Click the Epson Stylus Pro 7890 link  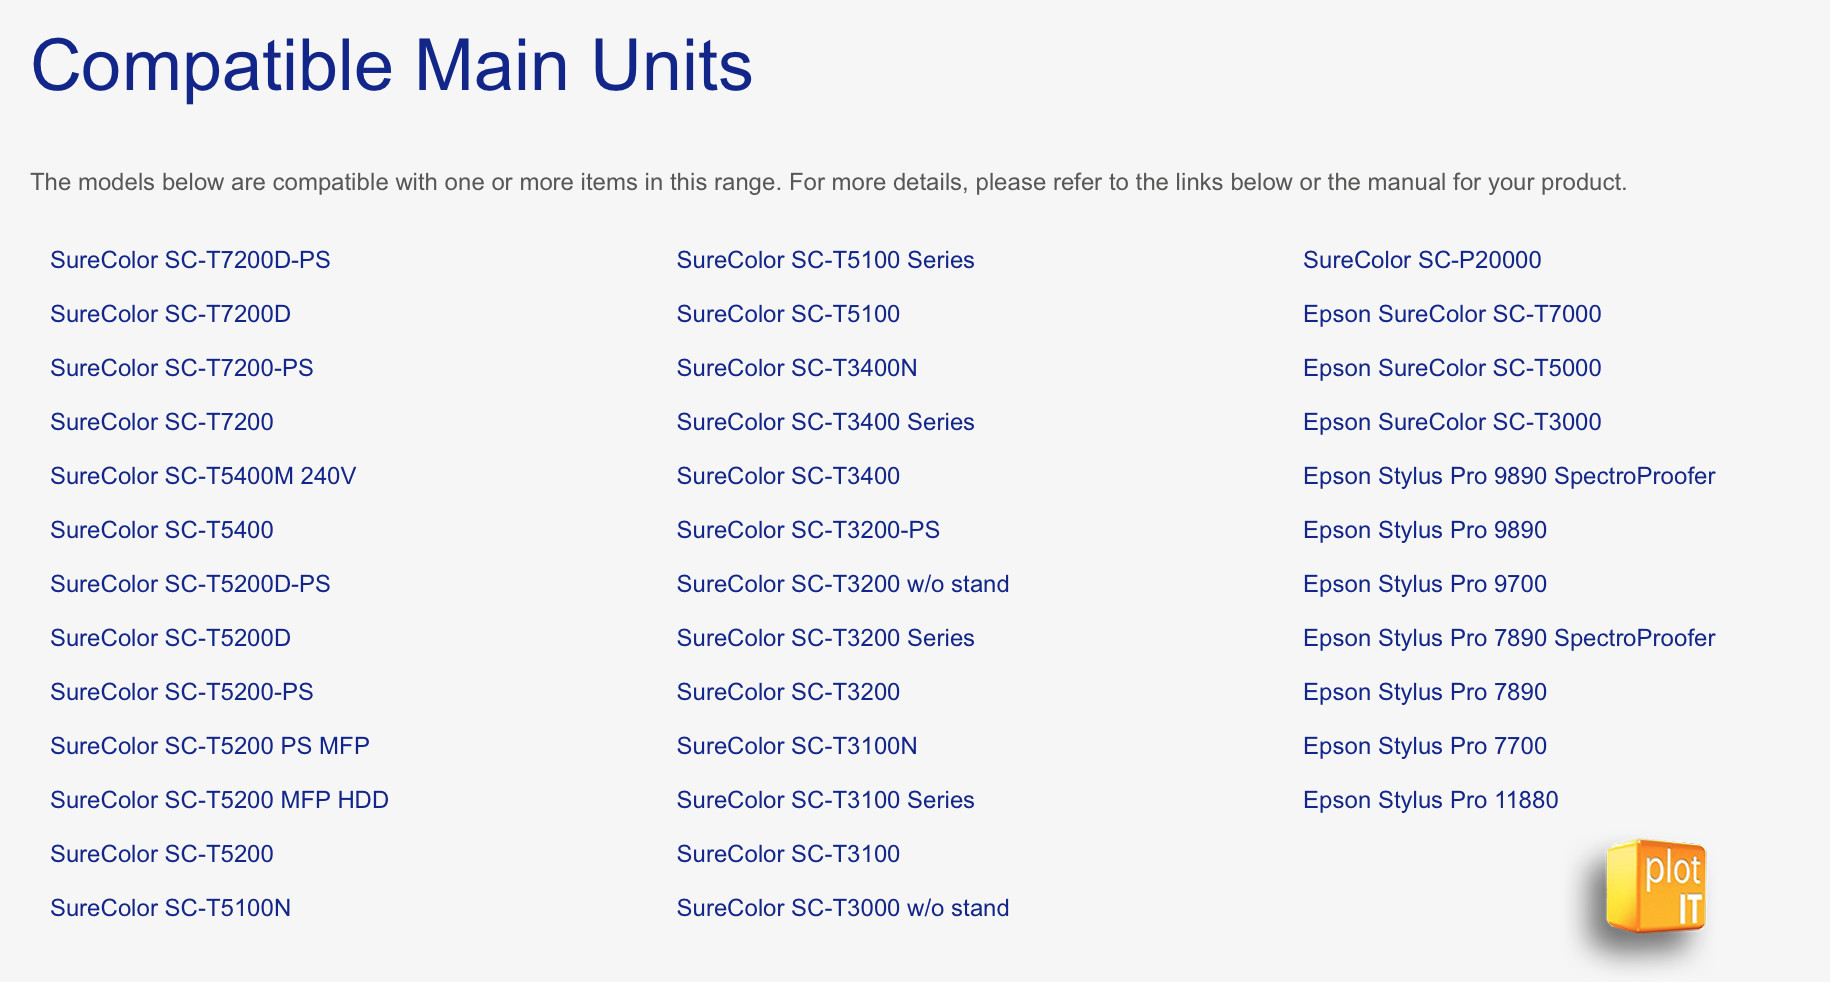(1425, 692)
